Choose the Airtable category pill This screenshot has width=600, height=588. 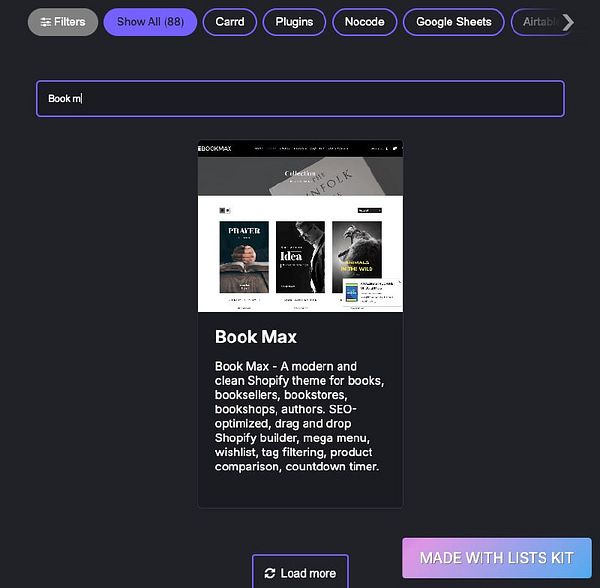pos(538,22)
